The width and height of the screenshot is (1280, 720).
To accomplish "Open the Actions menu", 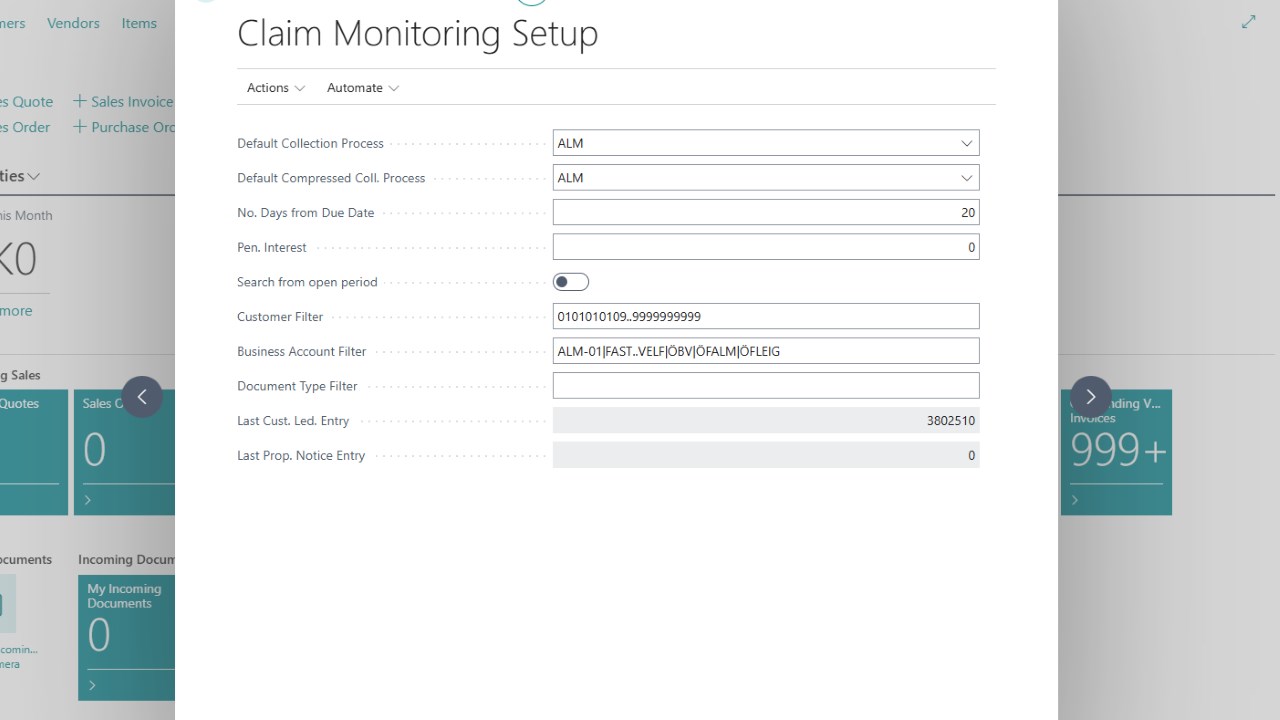I will point(276,88).
